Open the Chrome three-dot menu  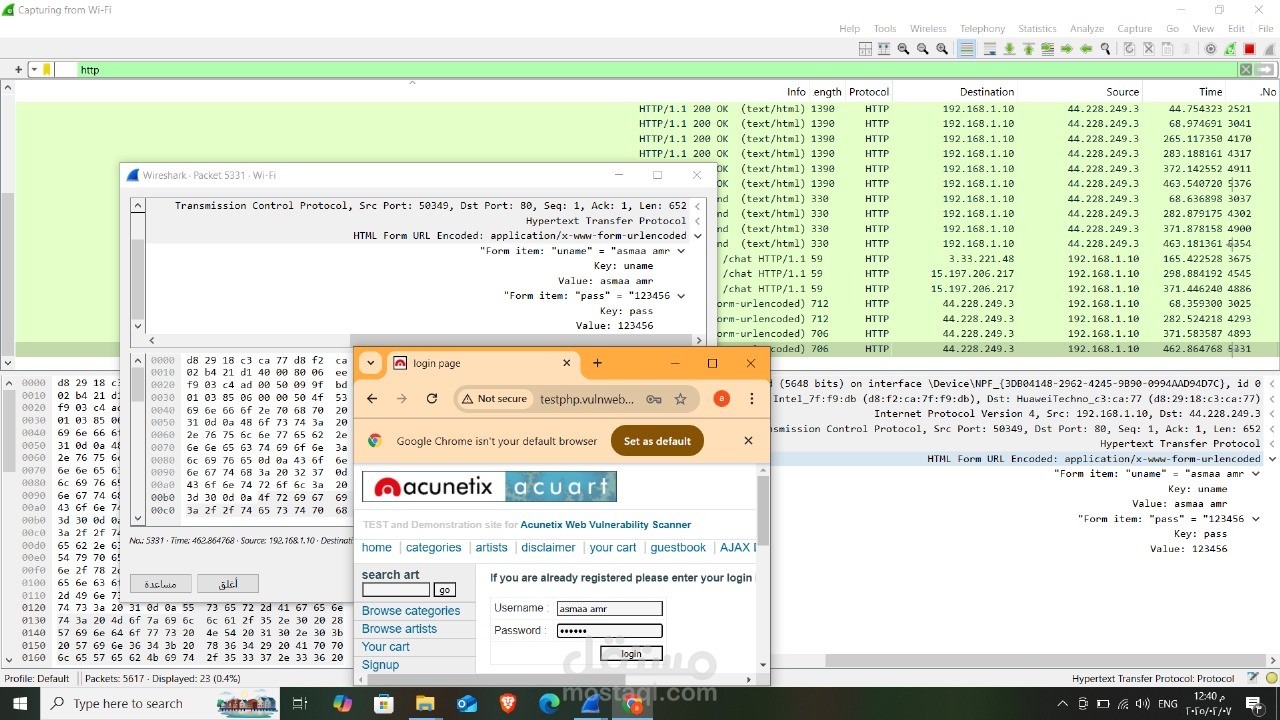click(x=751, y=399)
